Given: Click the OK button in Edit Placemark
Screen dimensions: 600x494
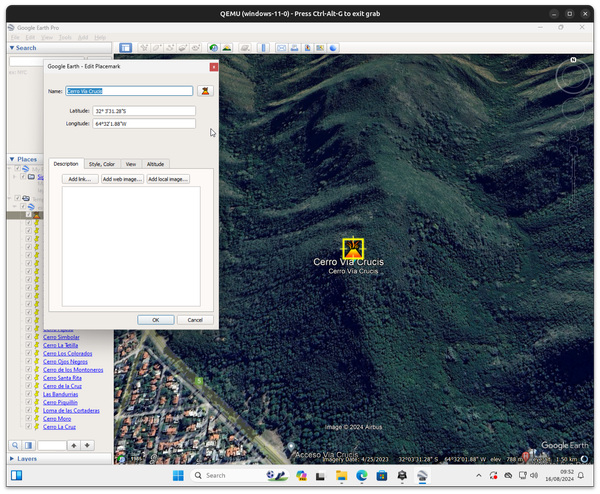Looking at the screenshot, I should click(x=156, y=320).
